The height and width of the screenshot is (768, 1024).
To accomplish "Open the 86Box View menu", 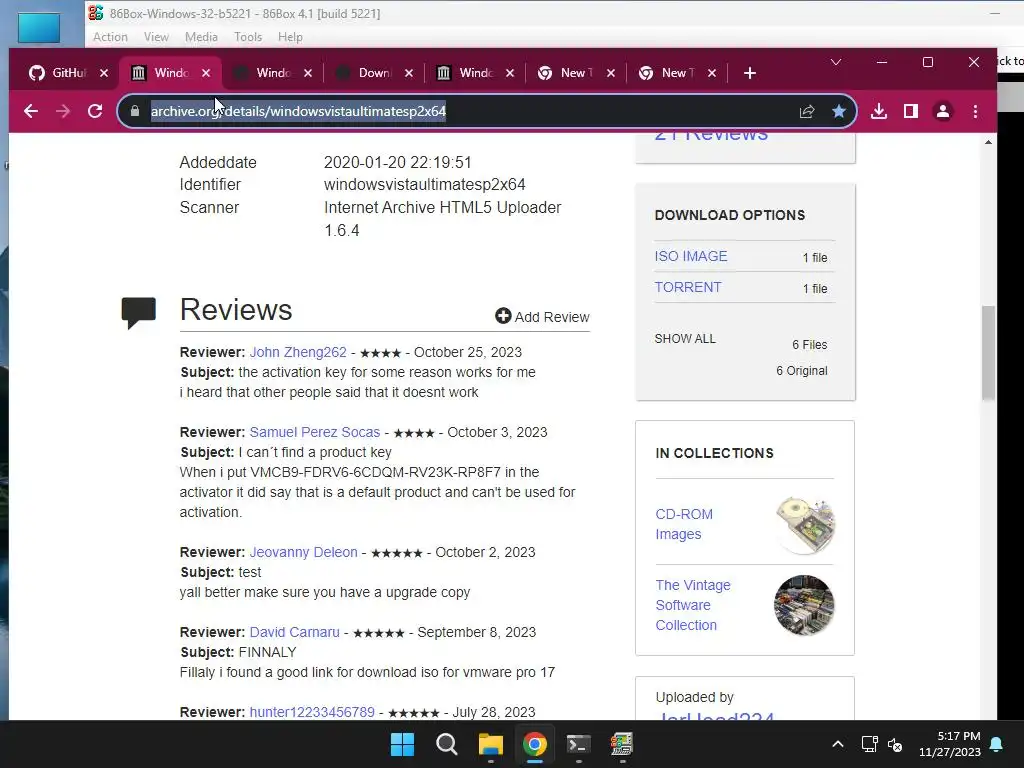I will [x=156, y=37].
